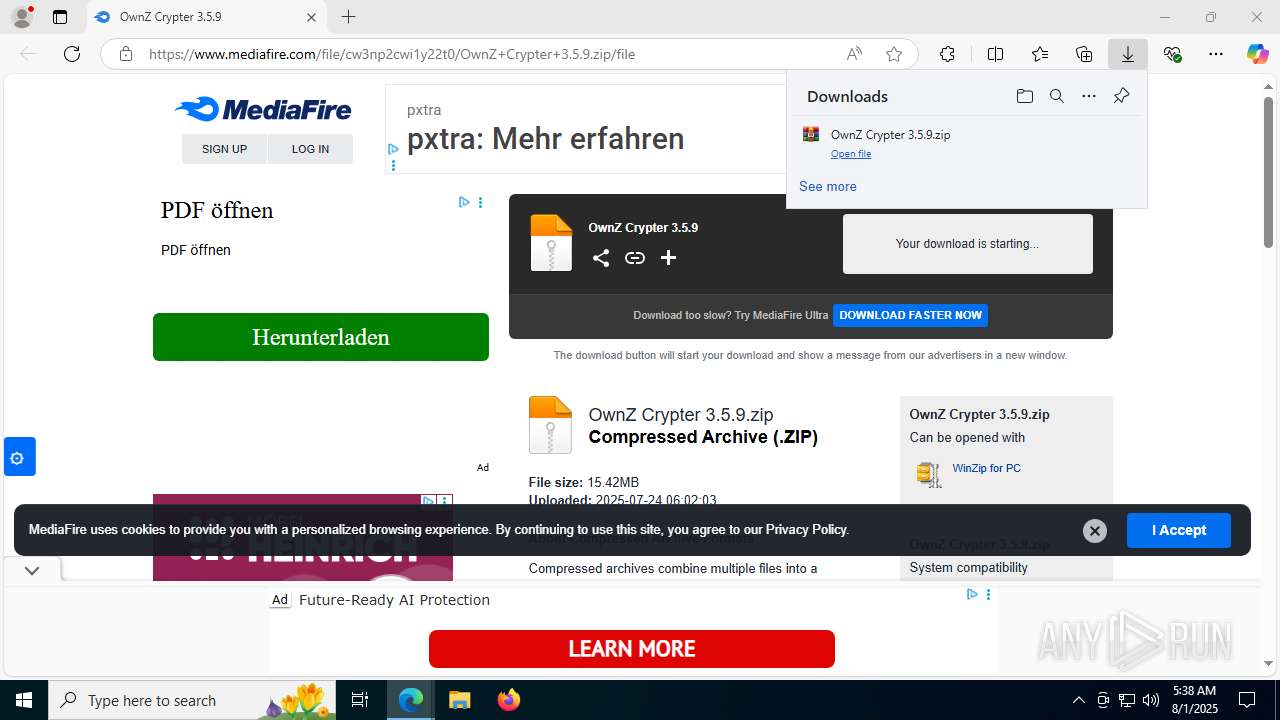Open the ad options icon beside PDF öffnen
This screenshot has height=720, width=1280.
[480, 202]
